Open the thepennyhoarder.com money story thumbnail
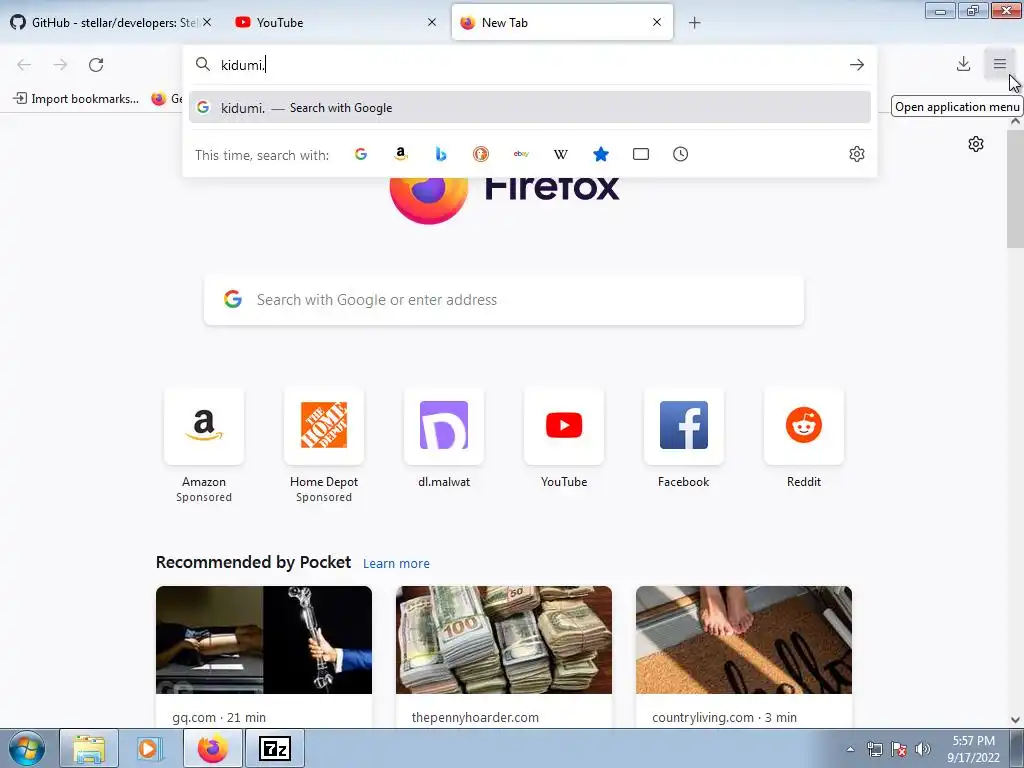Screen dimensions: 1024x768 coord(504,640)
